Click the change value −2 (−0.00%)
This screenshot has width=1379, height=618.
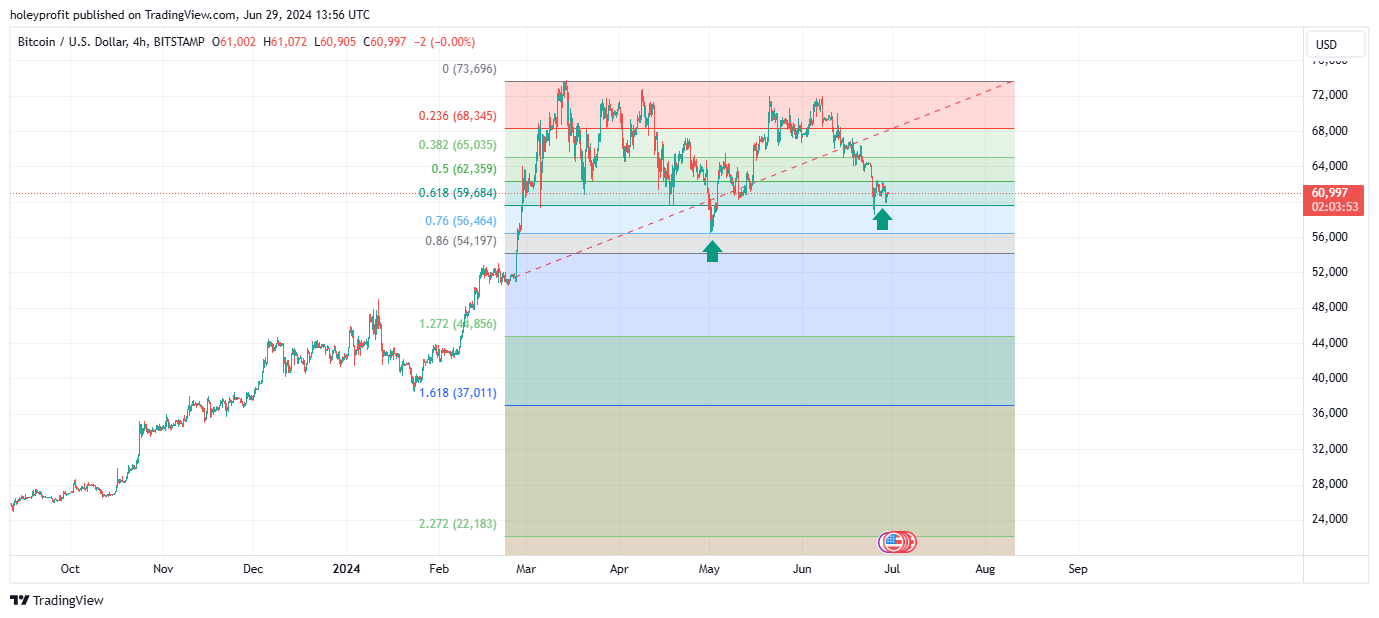[x=445, y=42]
